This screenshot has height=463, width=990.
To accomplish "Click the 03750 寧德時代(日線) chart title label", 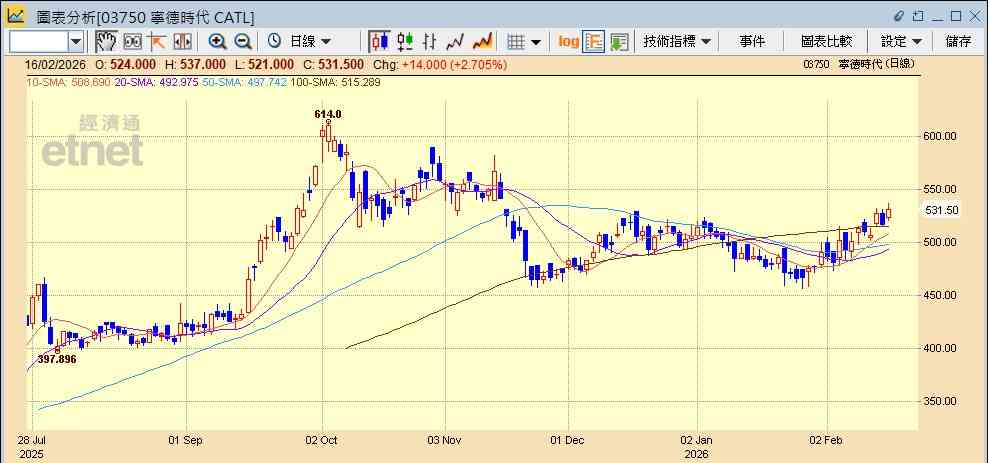I will click(859, 64).
